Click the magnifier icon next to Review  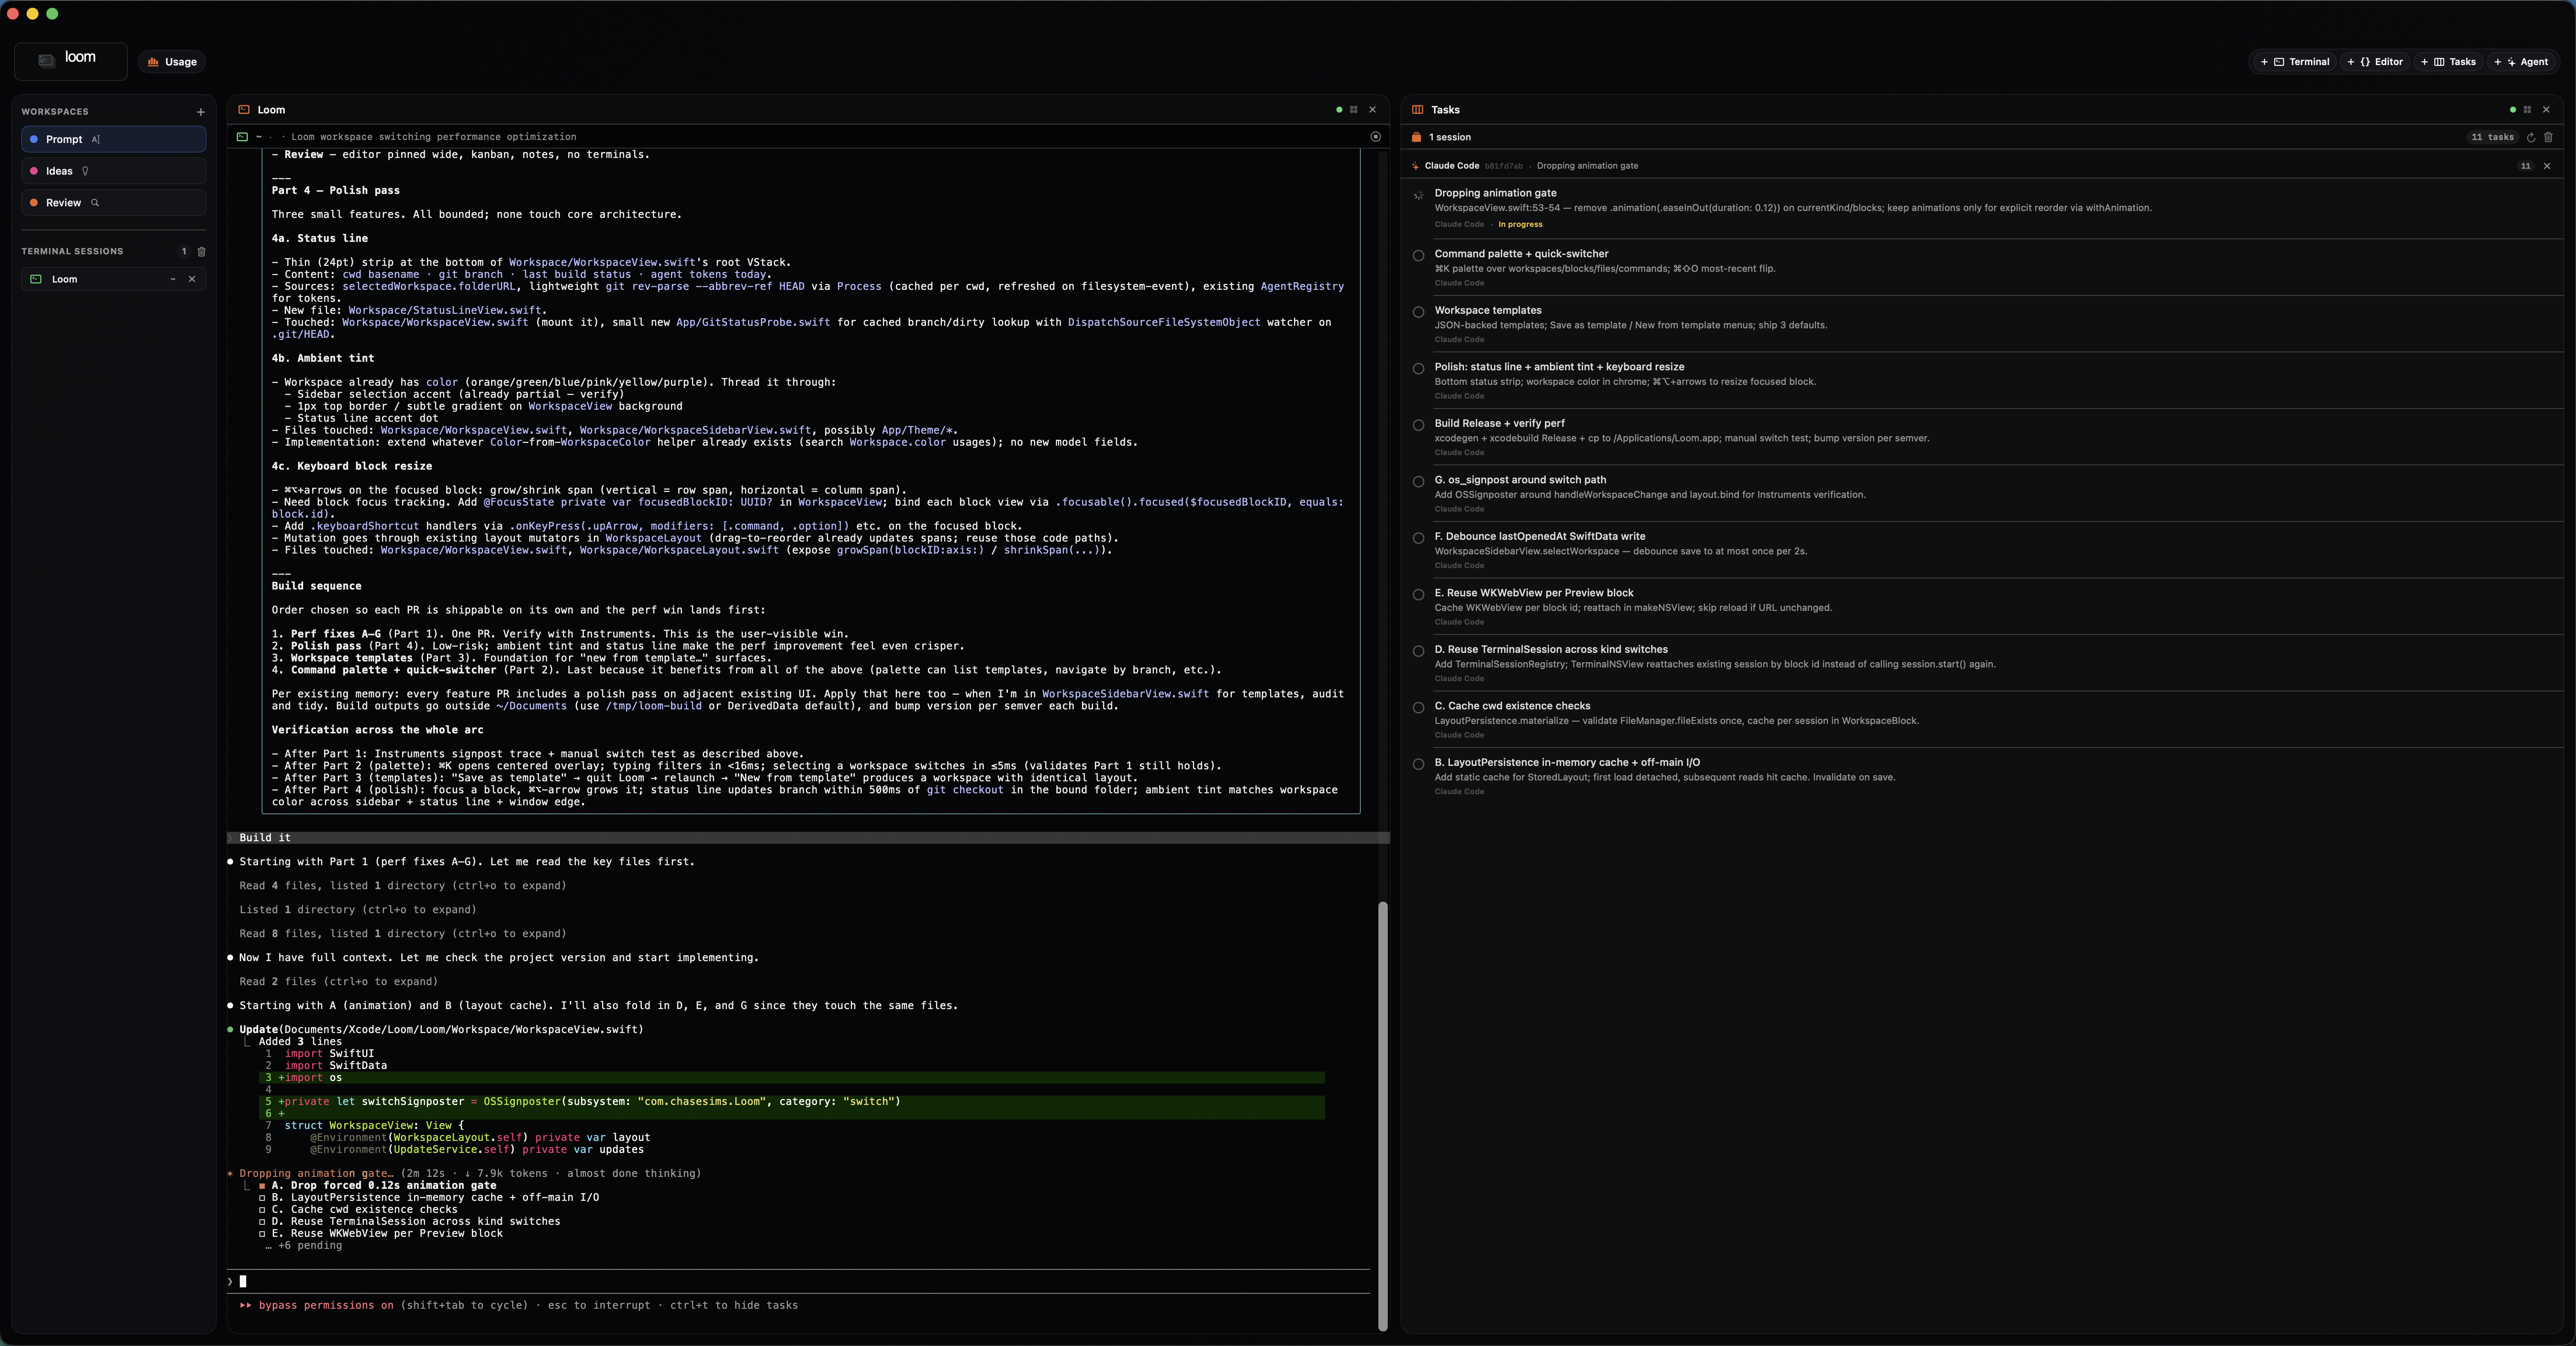tap(95, 203)
